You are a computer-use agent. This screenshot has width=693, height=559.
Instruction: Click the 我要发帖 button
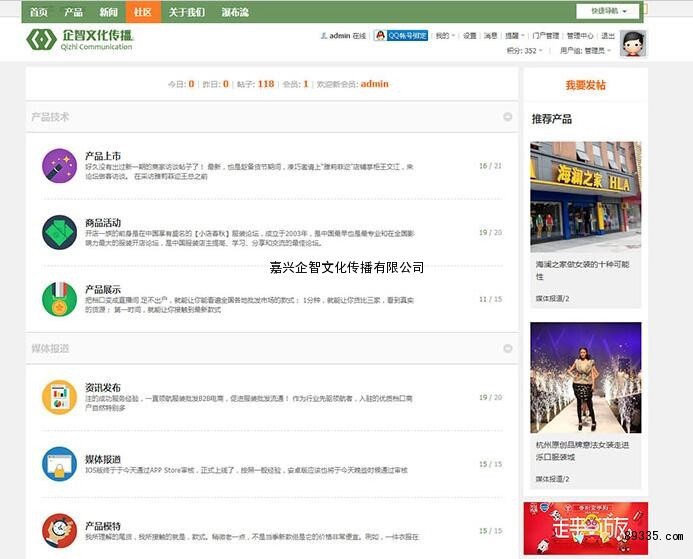point(585,86)
